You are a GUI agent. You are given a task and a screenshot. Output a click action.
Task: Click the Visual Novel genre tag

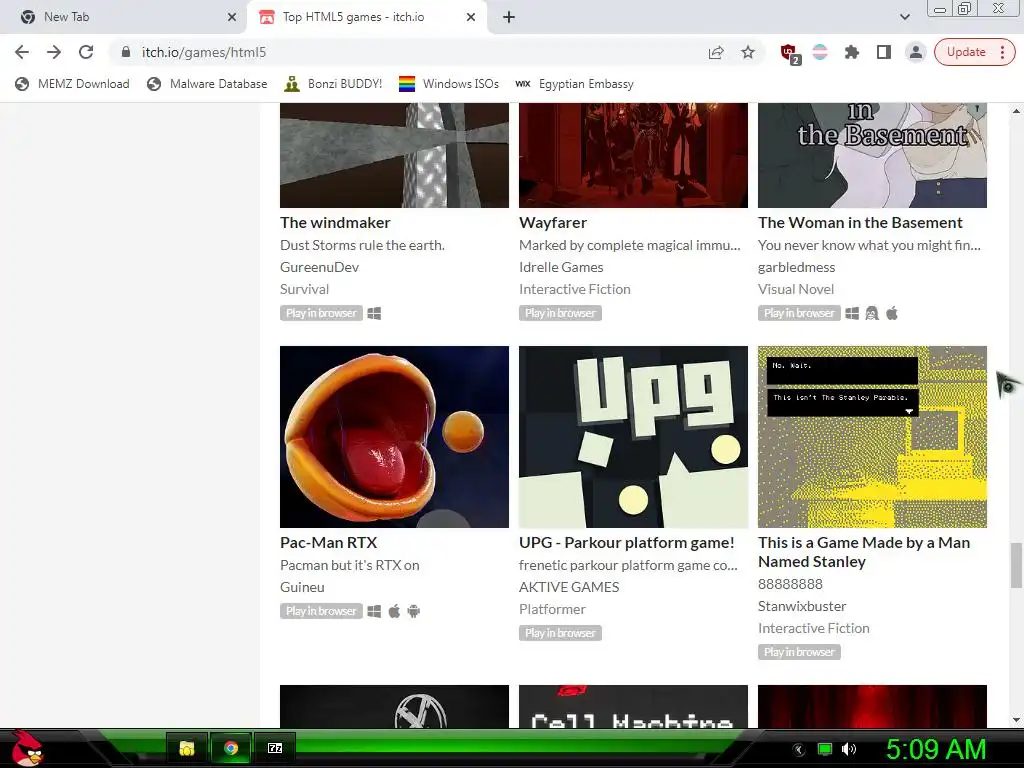tap(795, 289)
